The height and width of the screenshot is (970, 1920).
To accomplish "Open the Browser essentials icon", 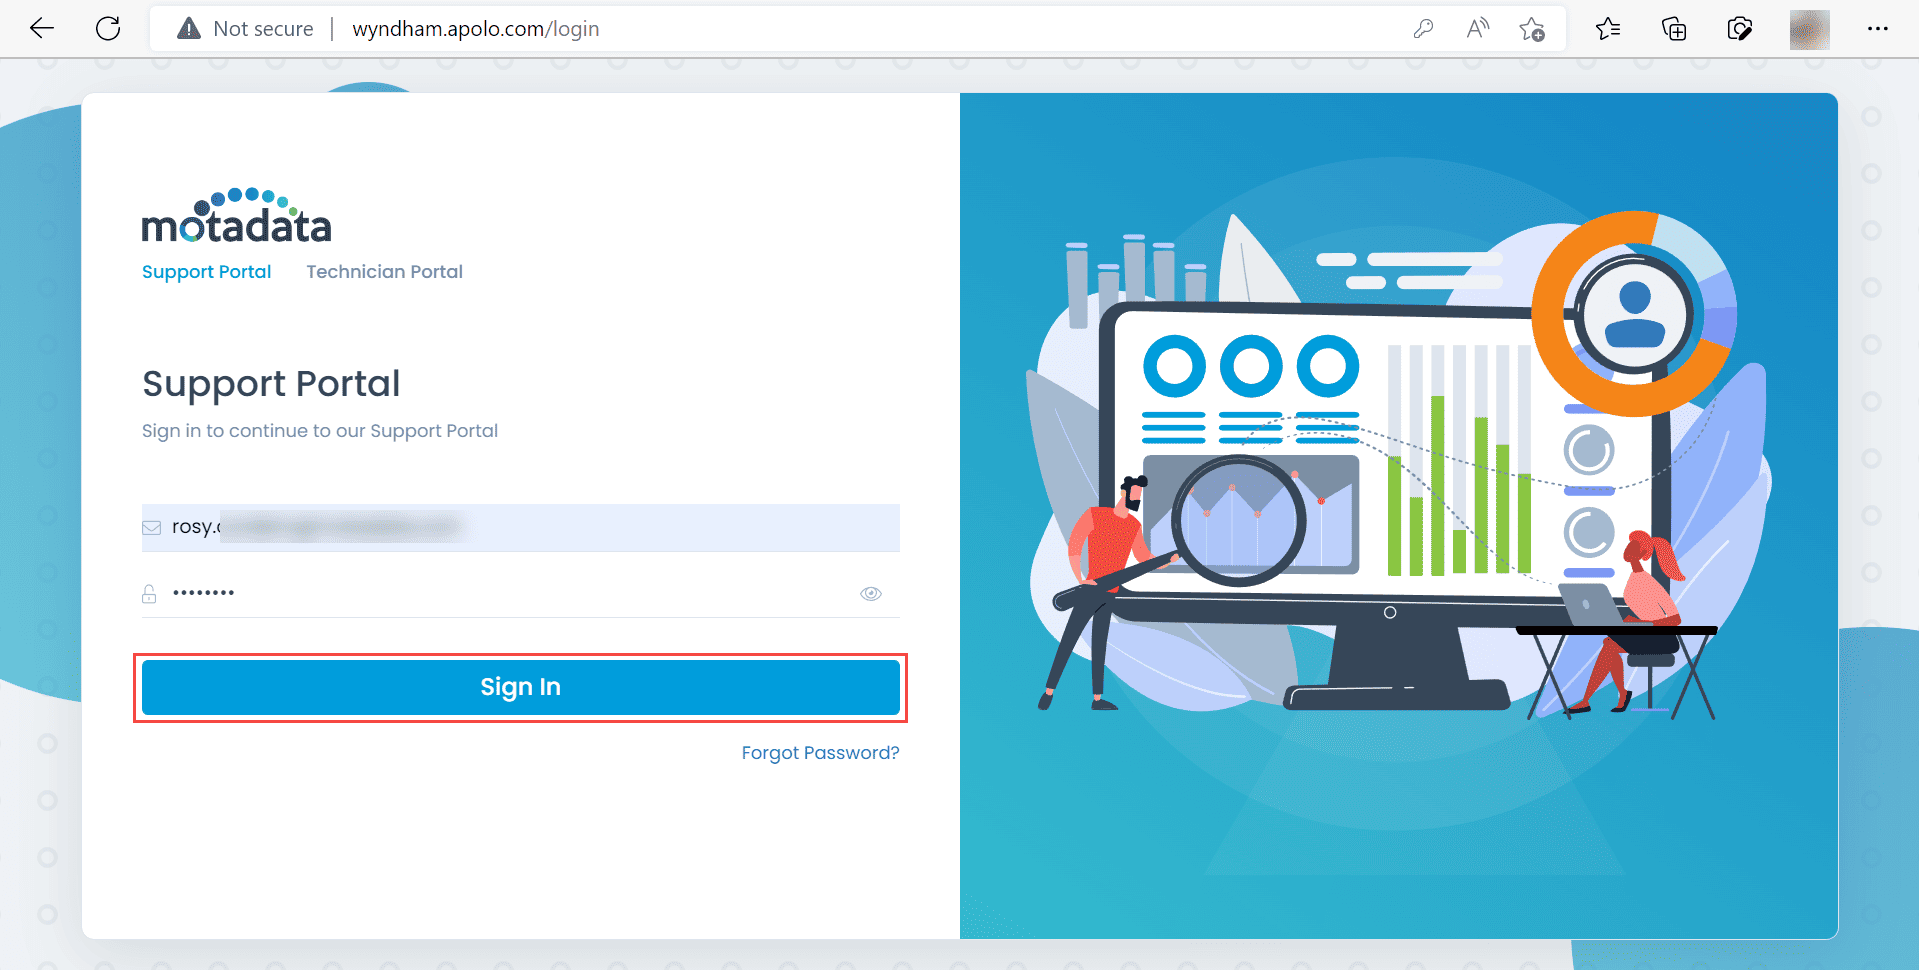I will [1740, 29].
